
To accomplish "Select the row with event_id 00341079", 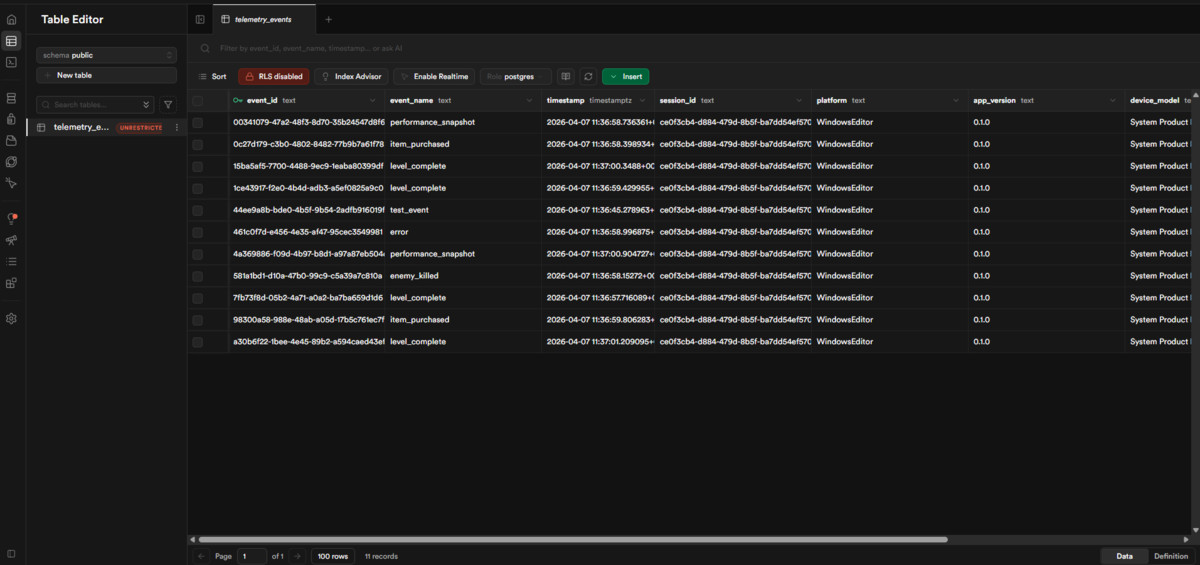I will click(x=198, y=122).
